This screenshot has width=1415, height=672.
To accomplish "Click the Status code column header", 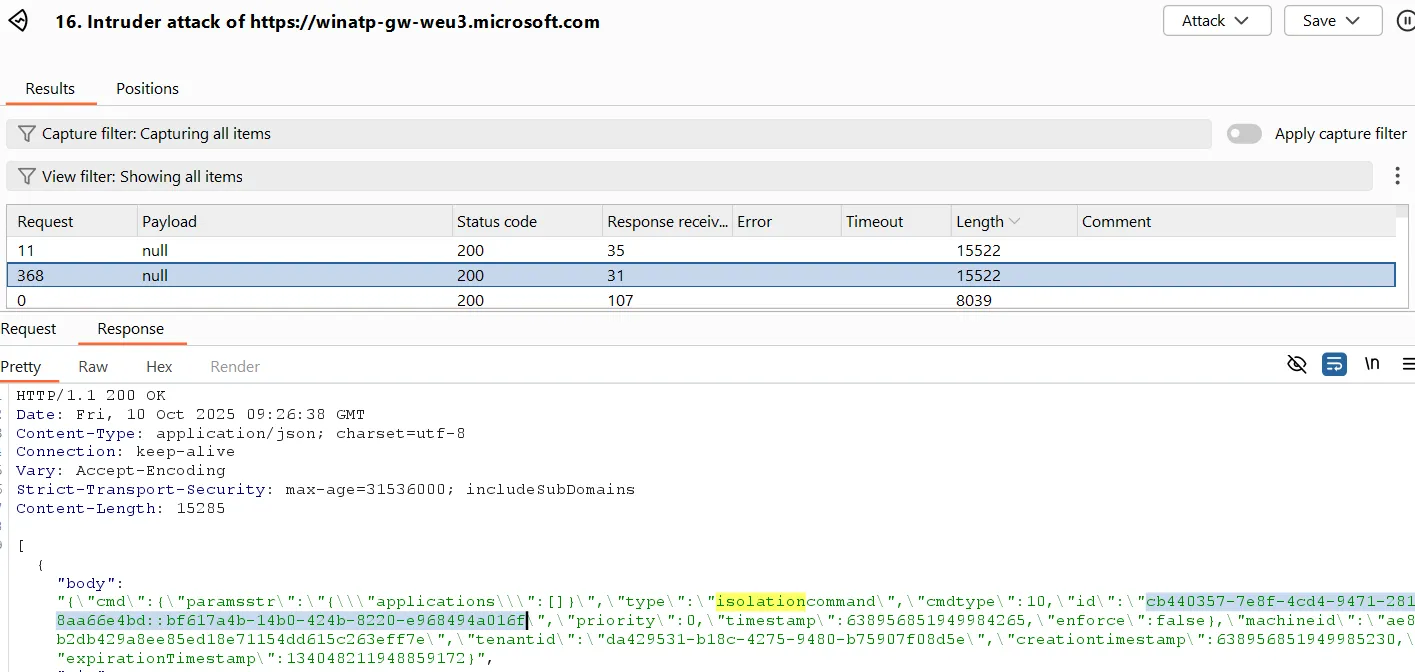I will 497,222.
